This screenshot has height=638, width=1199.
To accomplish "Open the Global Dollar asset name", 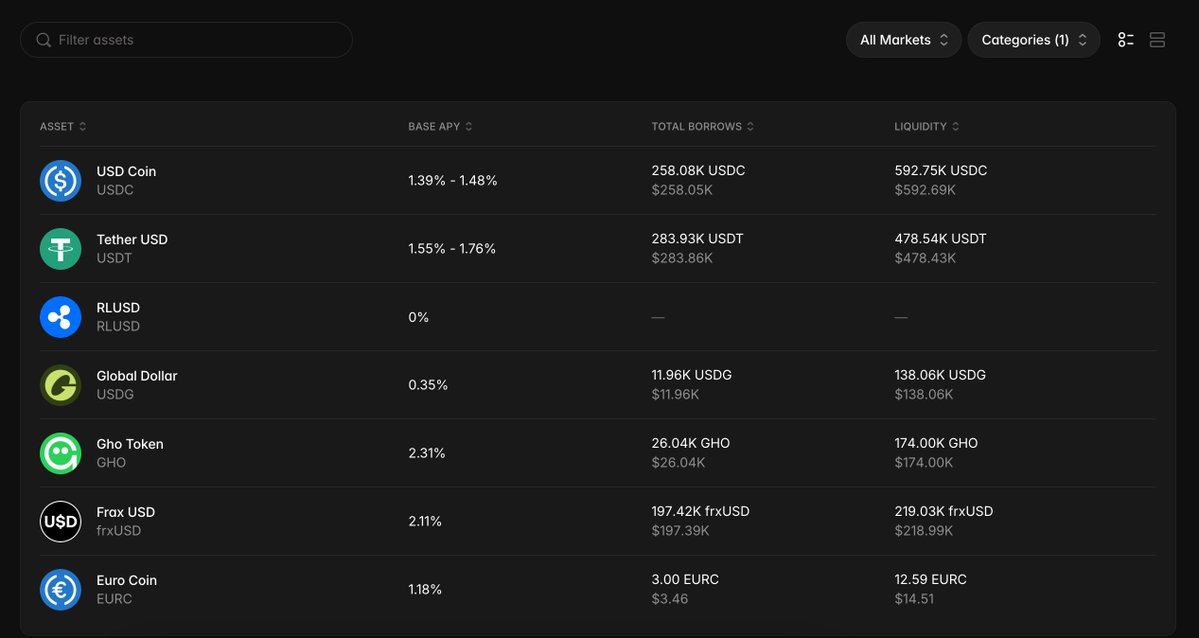I will [137, 376].
